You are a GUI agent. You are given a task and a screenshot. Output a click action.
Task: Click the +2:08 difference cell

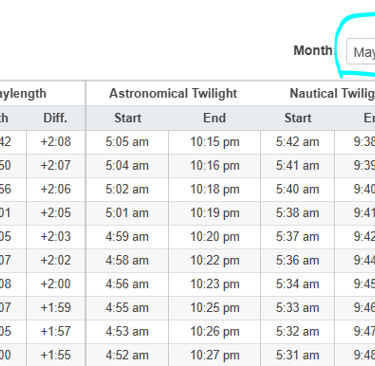tap(56, 142)
